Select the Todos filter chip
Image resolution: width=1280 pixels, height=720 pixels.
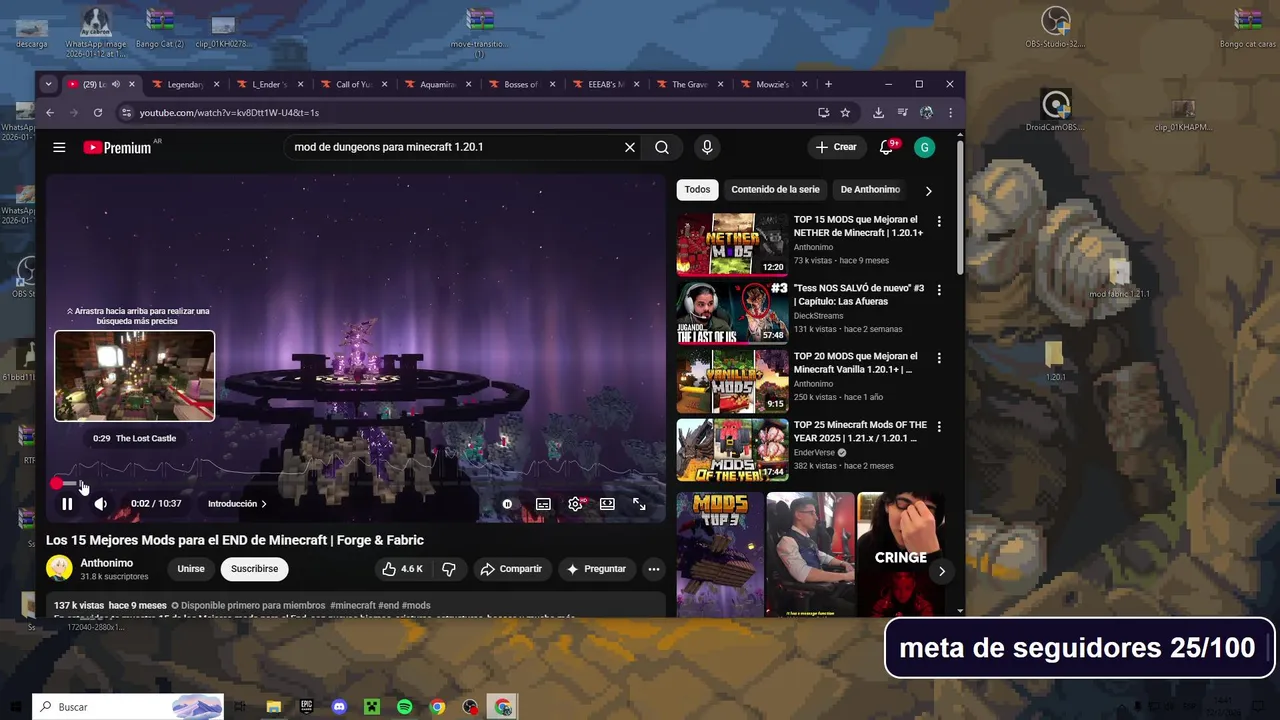tap(697, 189)
